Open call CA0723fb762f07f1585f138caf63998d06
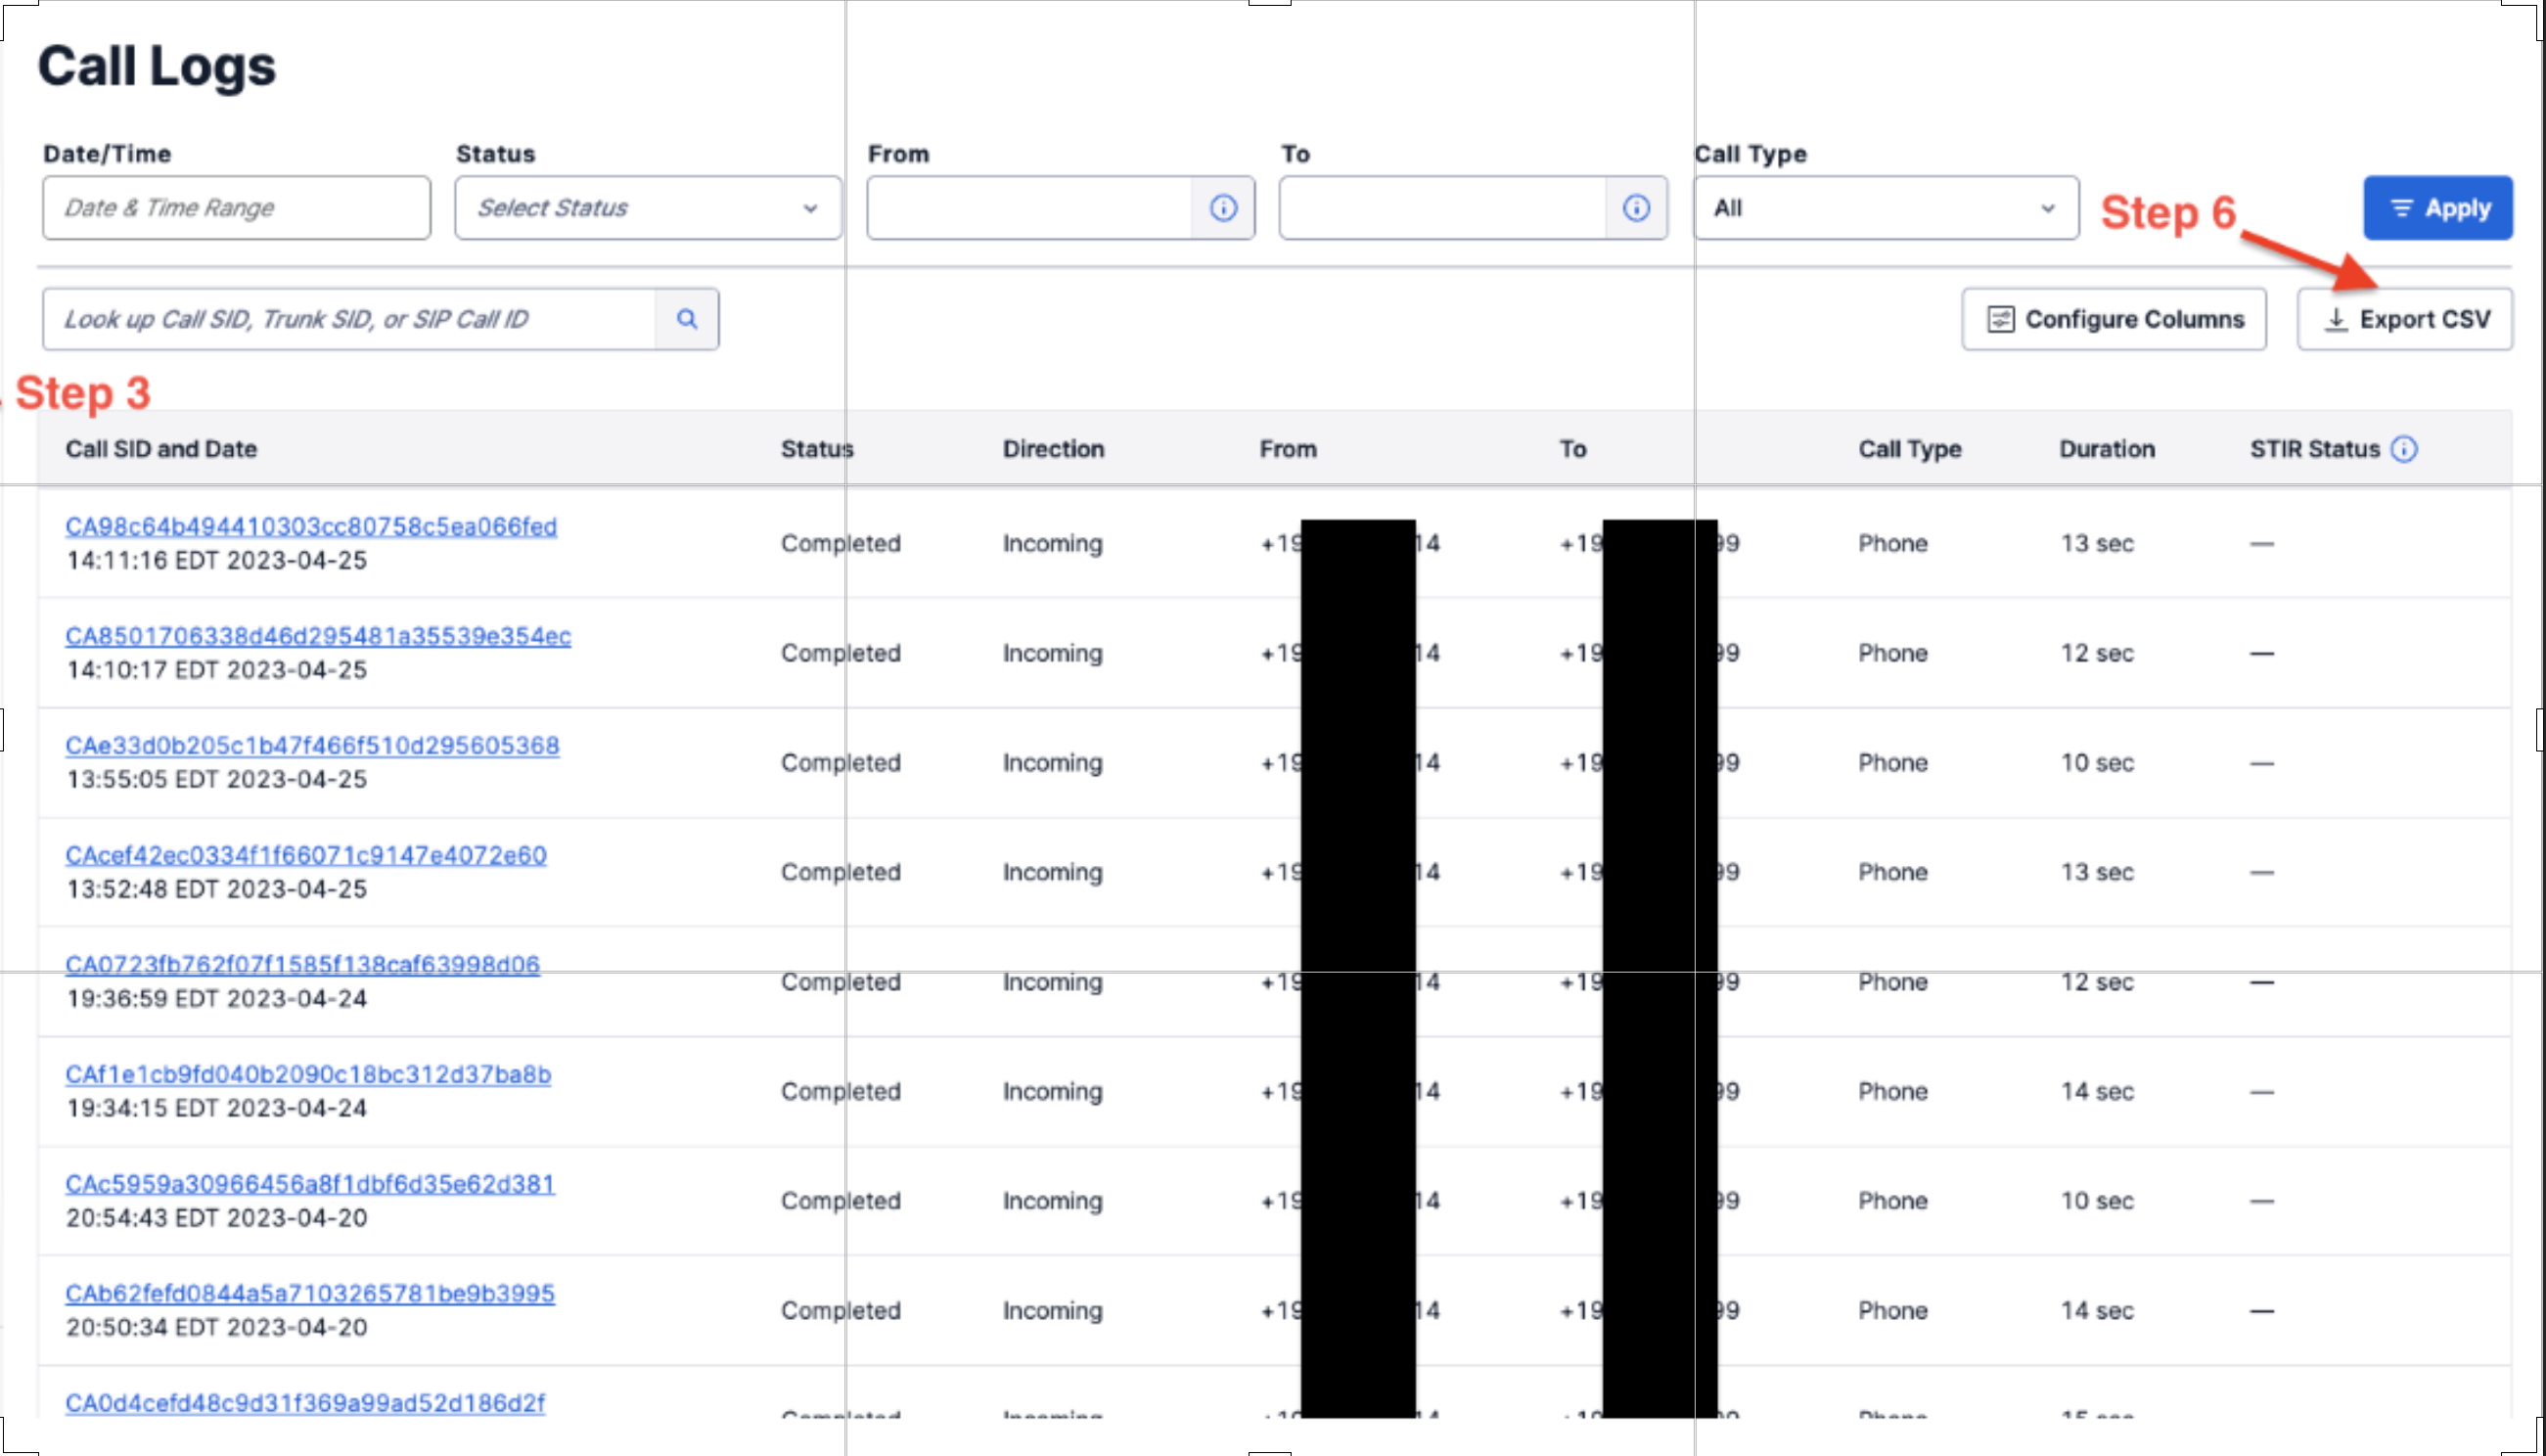 pyautogui.click(x=302, y=965)
